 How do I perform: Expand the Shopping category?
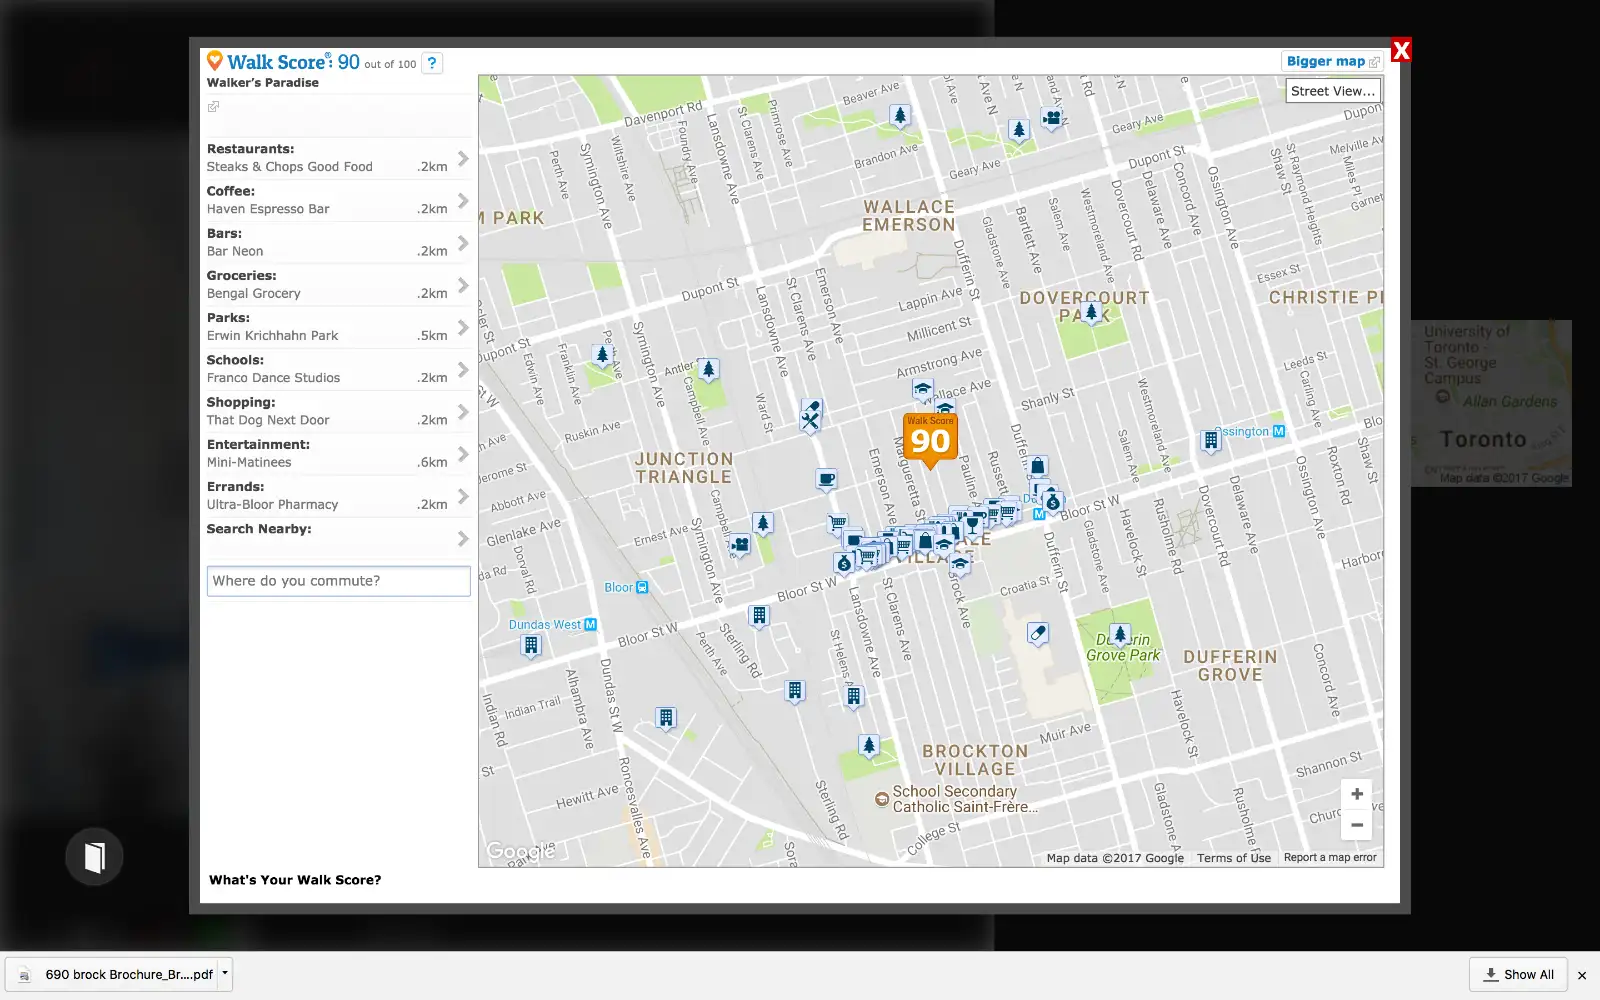pos(463,411)
